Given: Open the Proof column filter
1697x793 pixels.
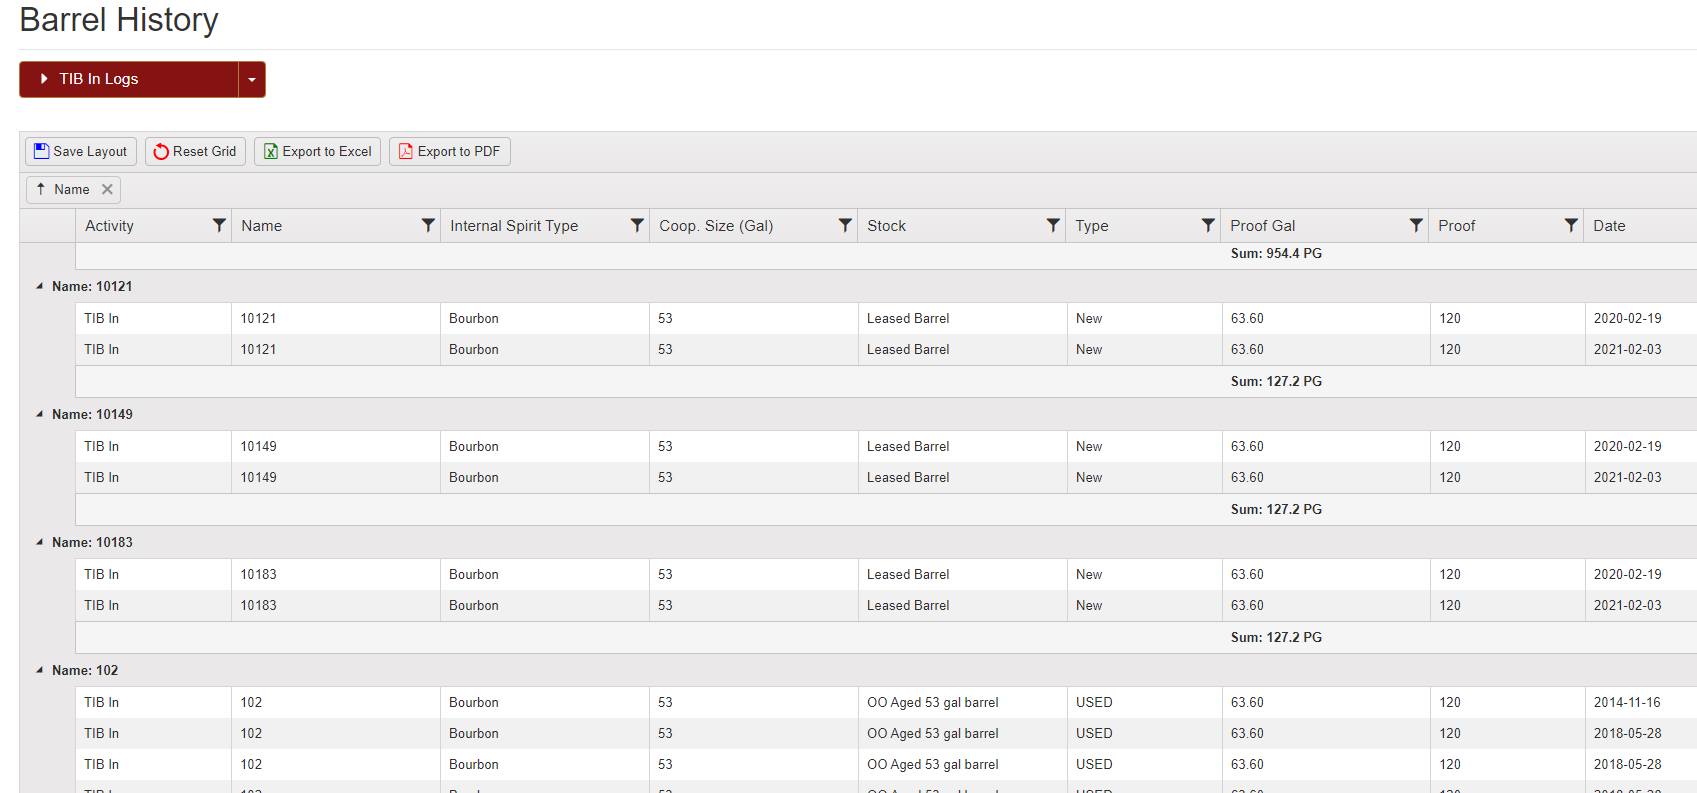Looking at the screenshot, I should coord(1571,226).
